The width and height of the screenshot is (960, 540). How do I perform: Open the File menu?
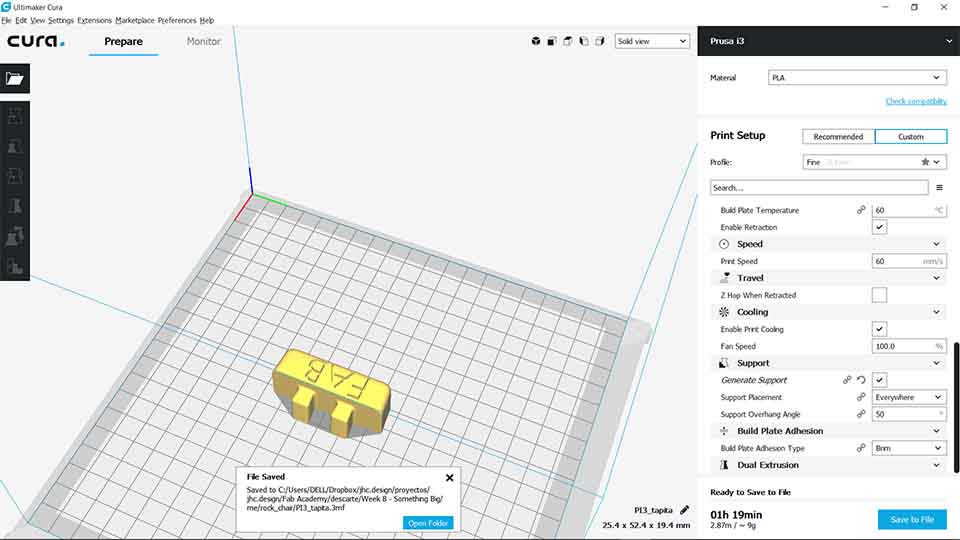(6, 20)
